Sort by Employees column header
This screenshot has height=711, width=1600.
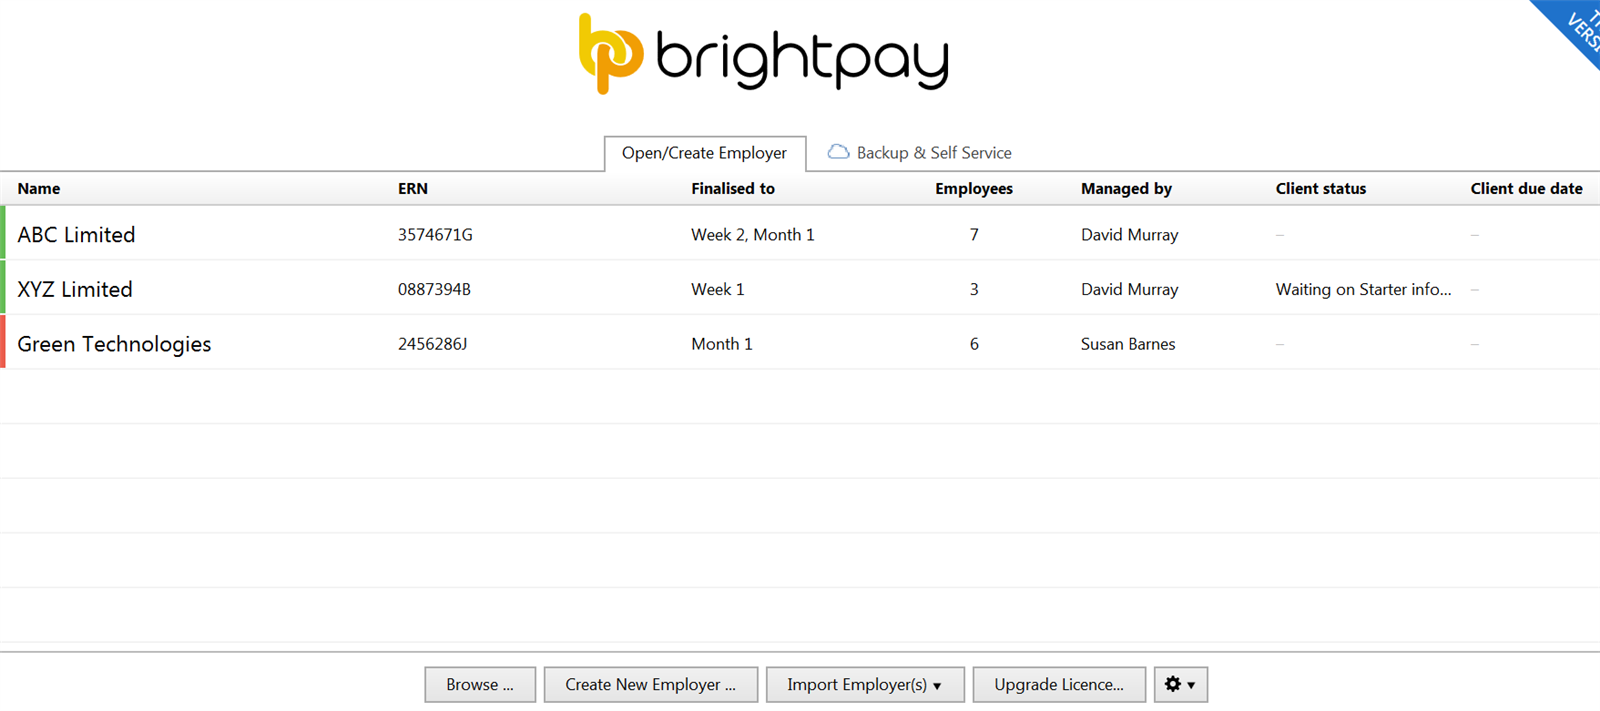coord(974,188)
